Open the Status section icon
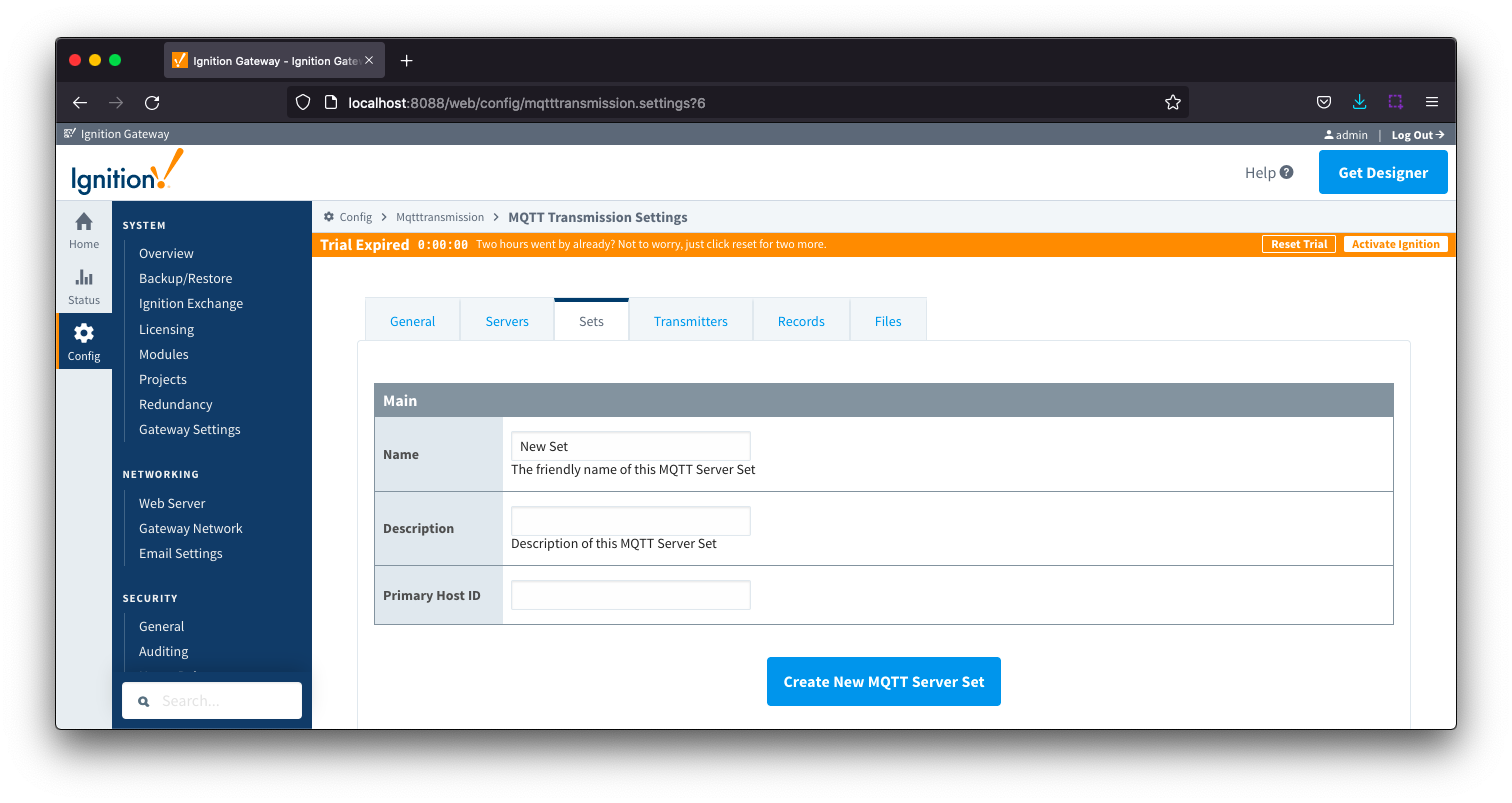 click(x=84, y=278)
